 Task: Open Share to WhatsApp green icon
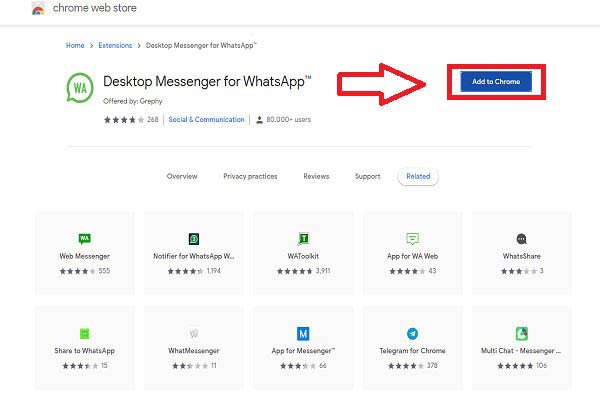coord(85,333)
